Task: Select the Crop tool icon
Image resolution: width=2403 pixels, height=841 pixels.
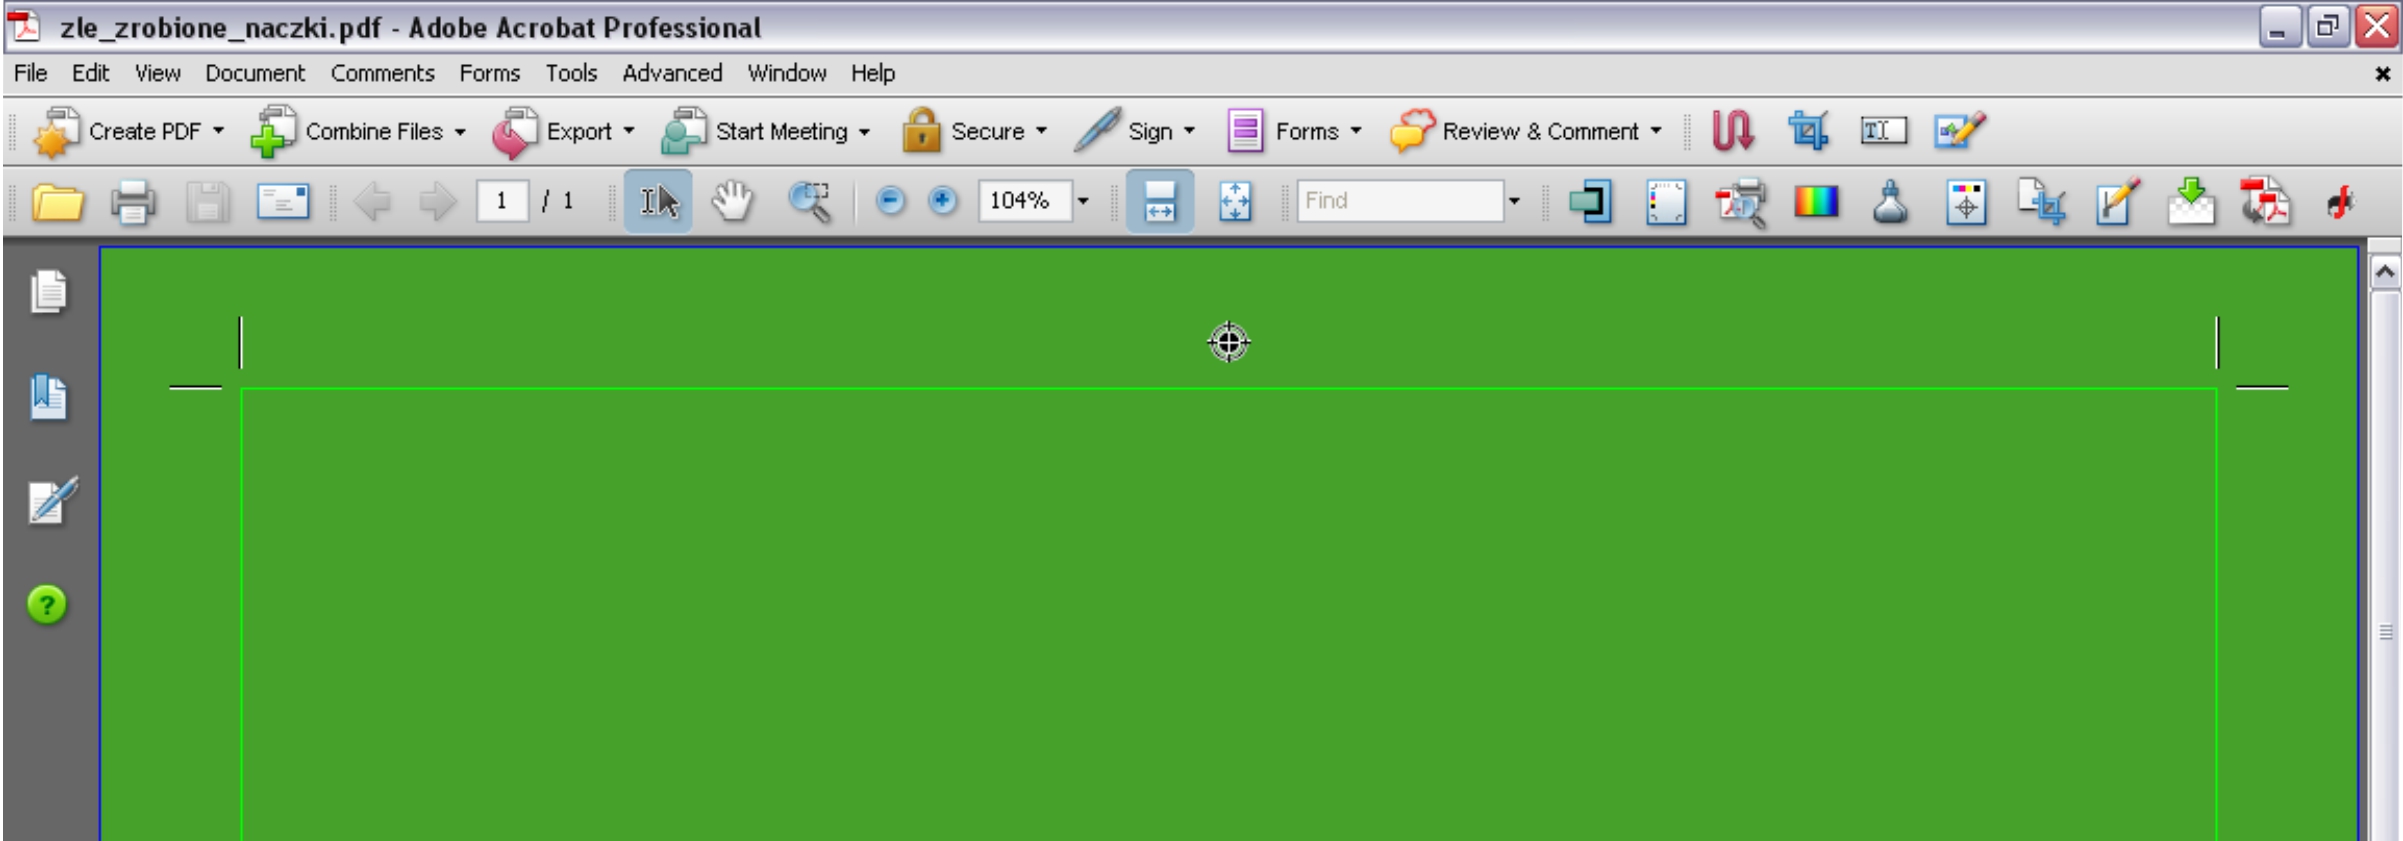Action: [x=1808, y=131]
